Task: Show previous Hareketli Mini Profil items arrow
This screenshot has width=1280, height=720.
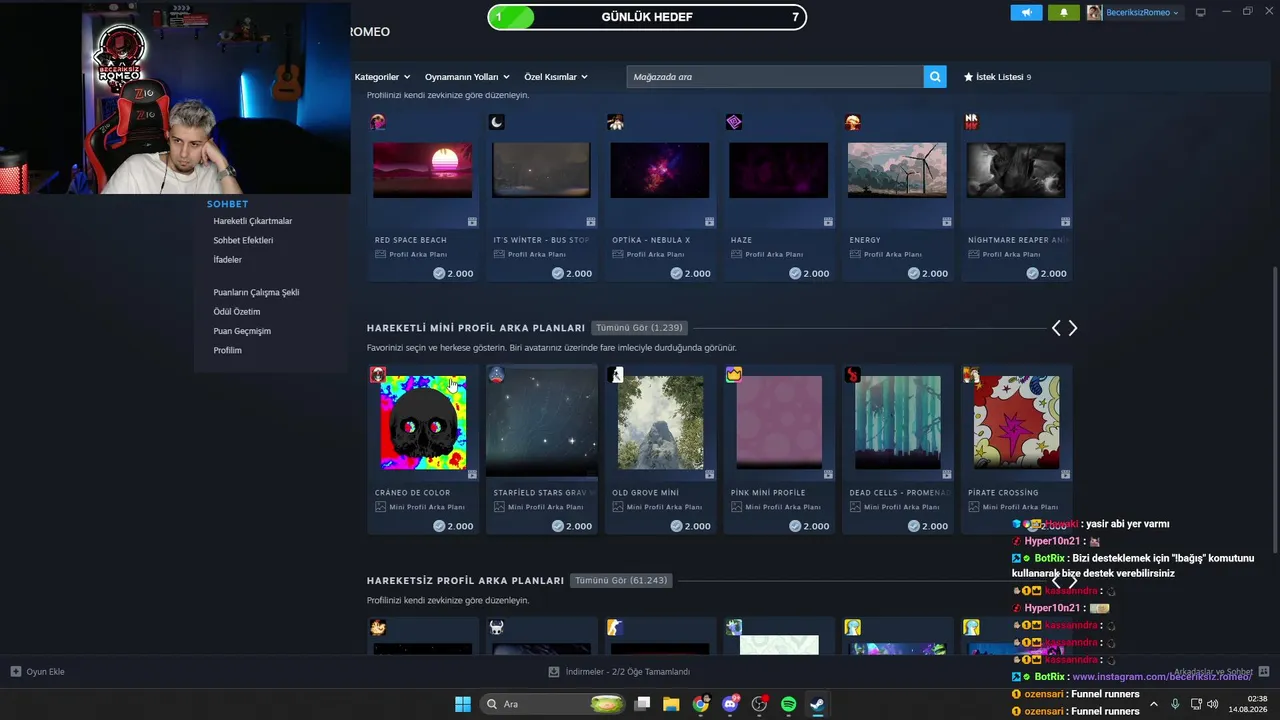Action: (x=1056, y=328)
